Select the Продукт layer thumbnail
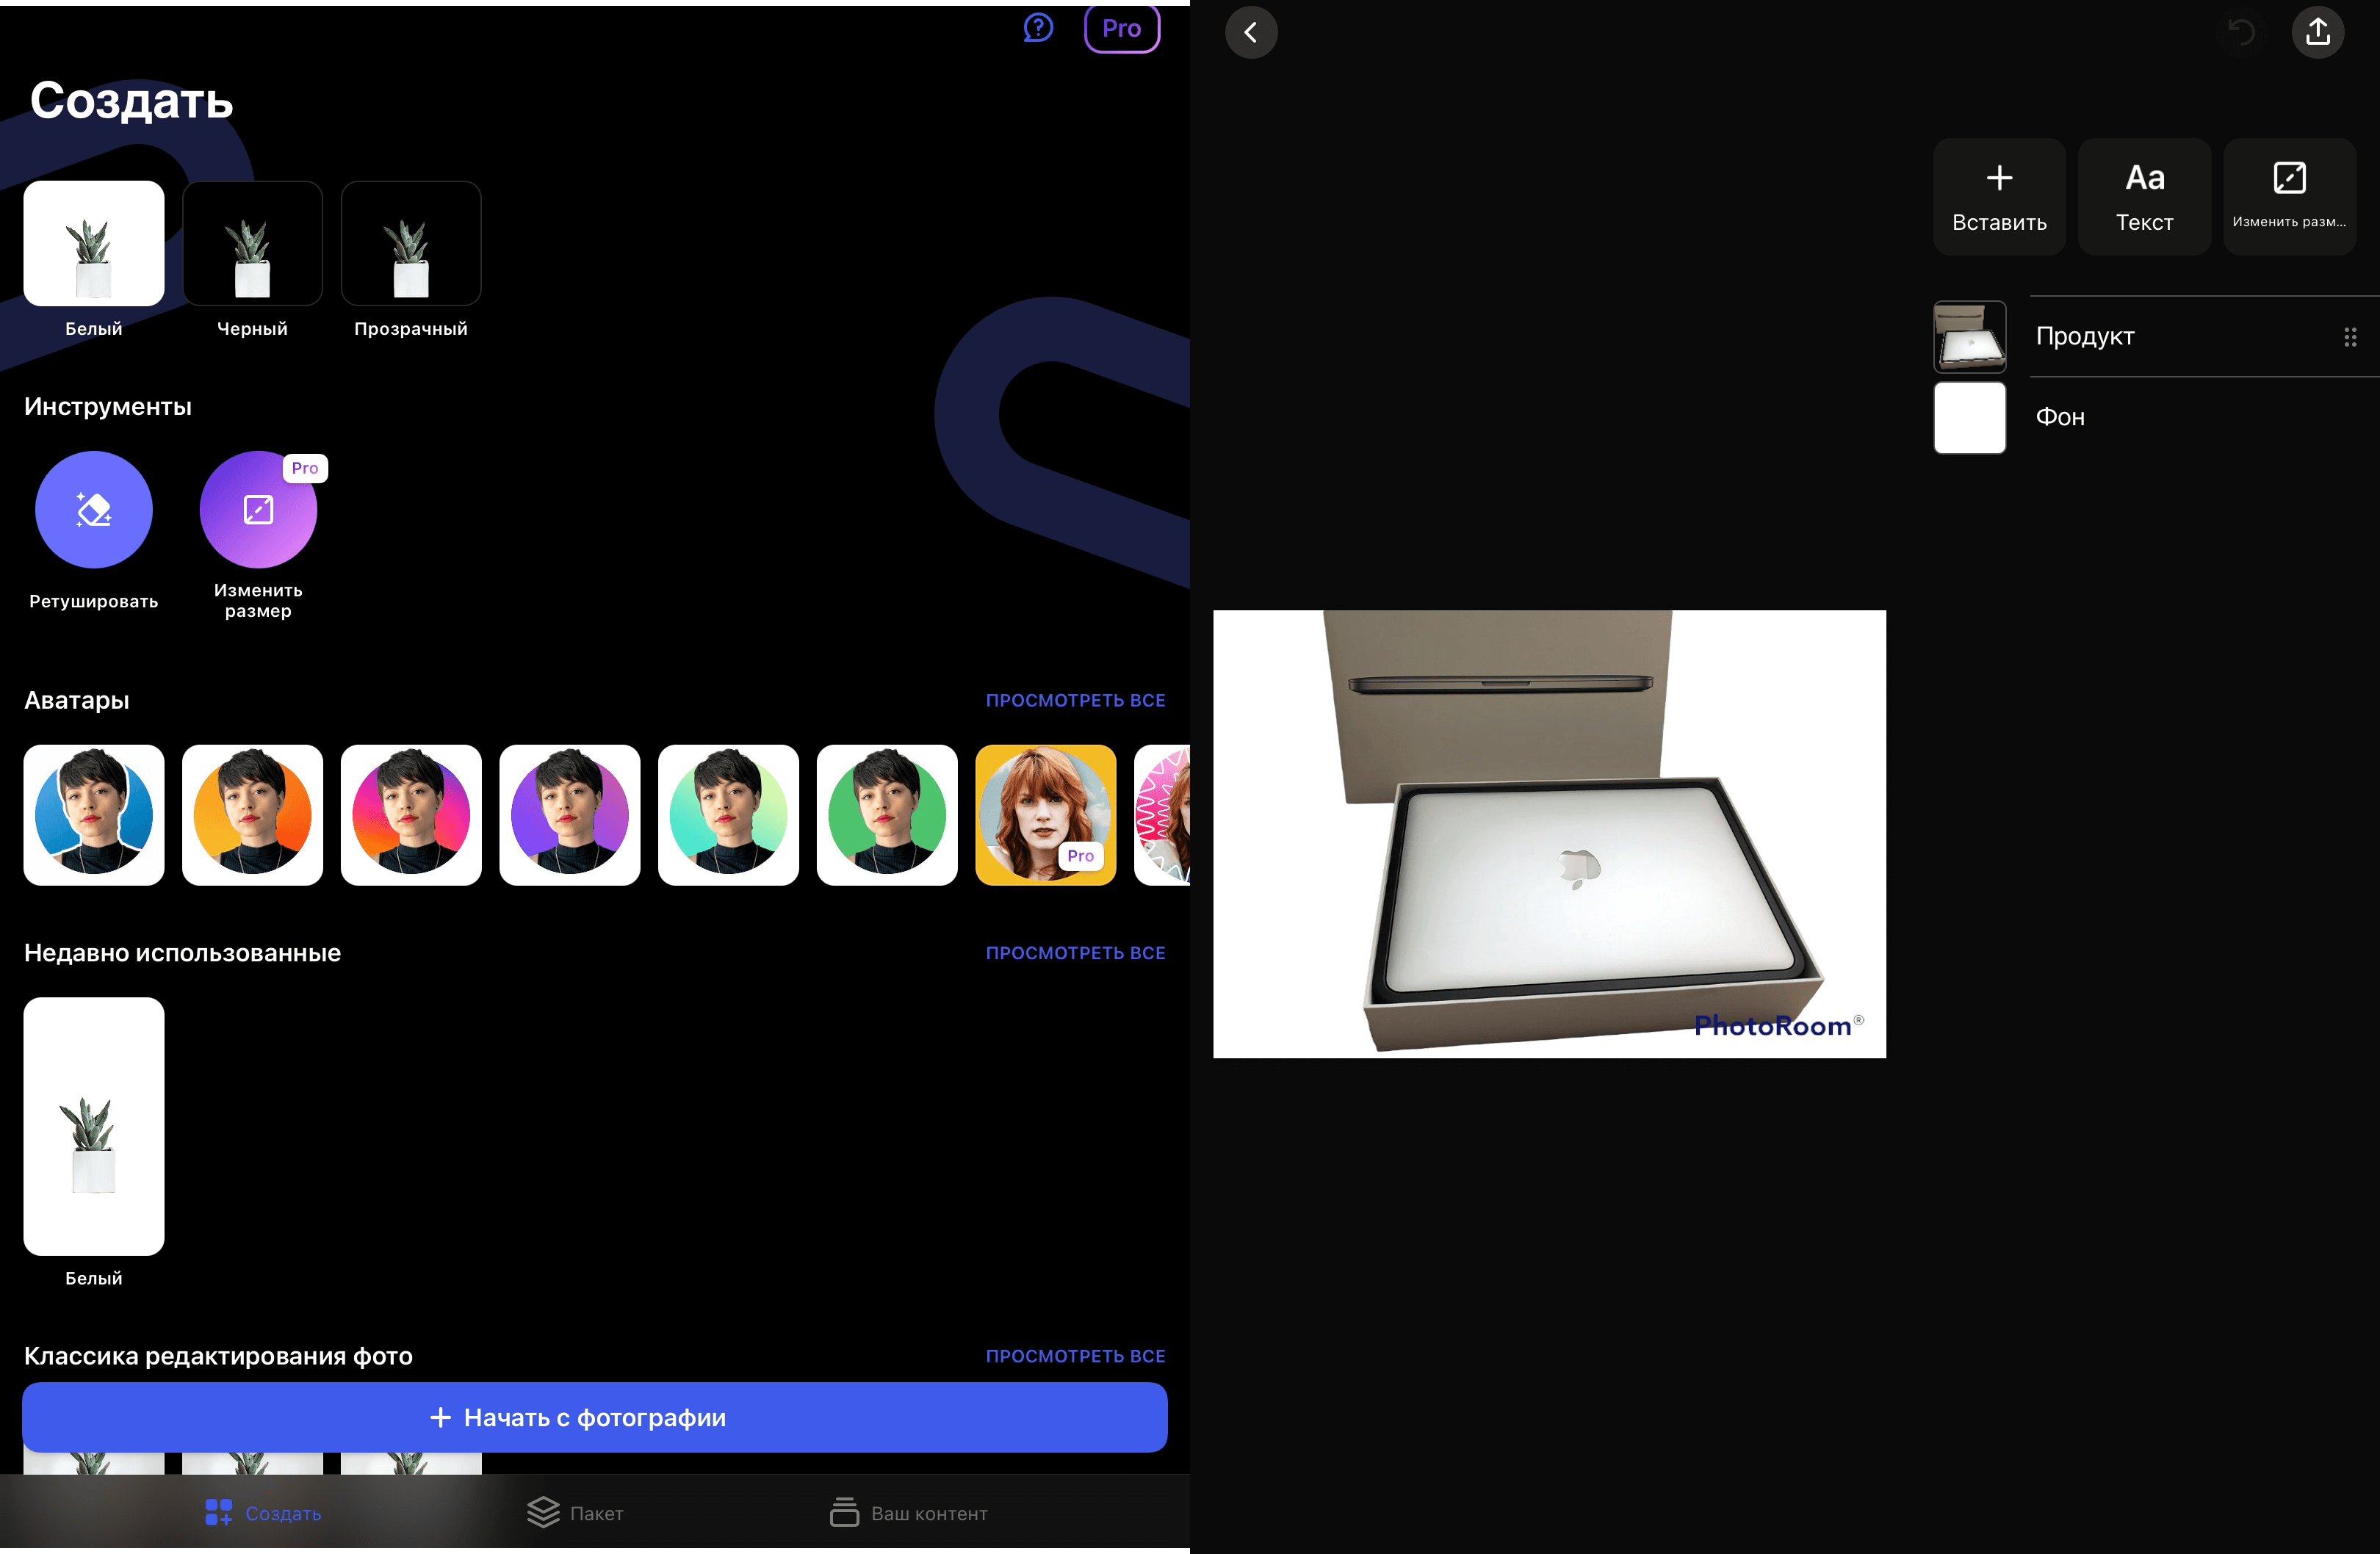This screenshot has height=1554, width=2380. pos(1968,337)
